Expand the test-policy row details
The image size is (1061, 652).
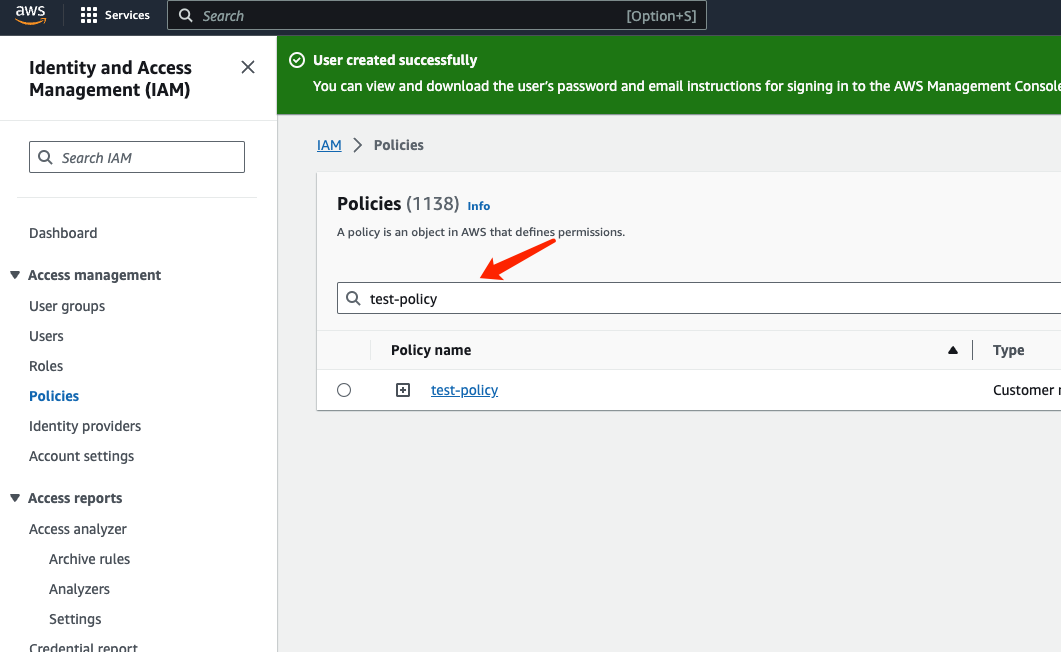pyautogui.click(x=403, y=390)
